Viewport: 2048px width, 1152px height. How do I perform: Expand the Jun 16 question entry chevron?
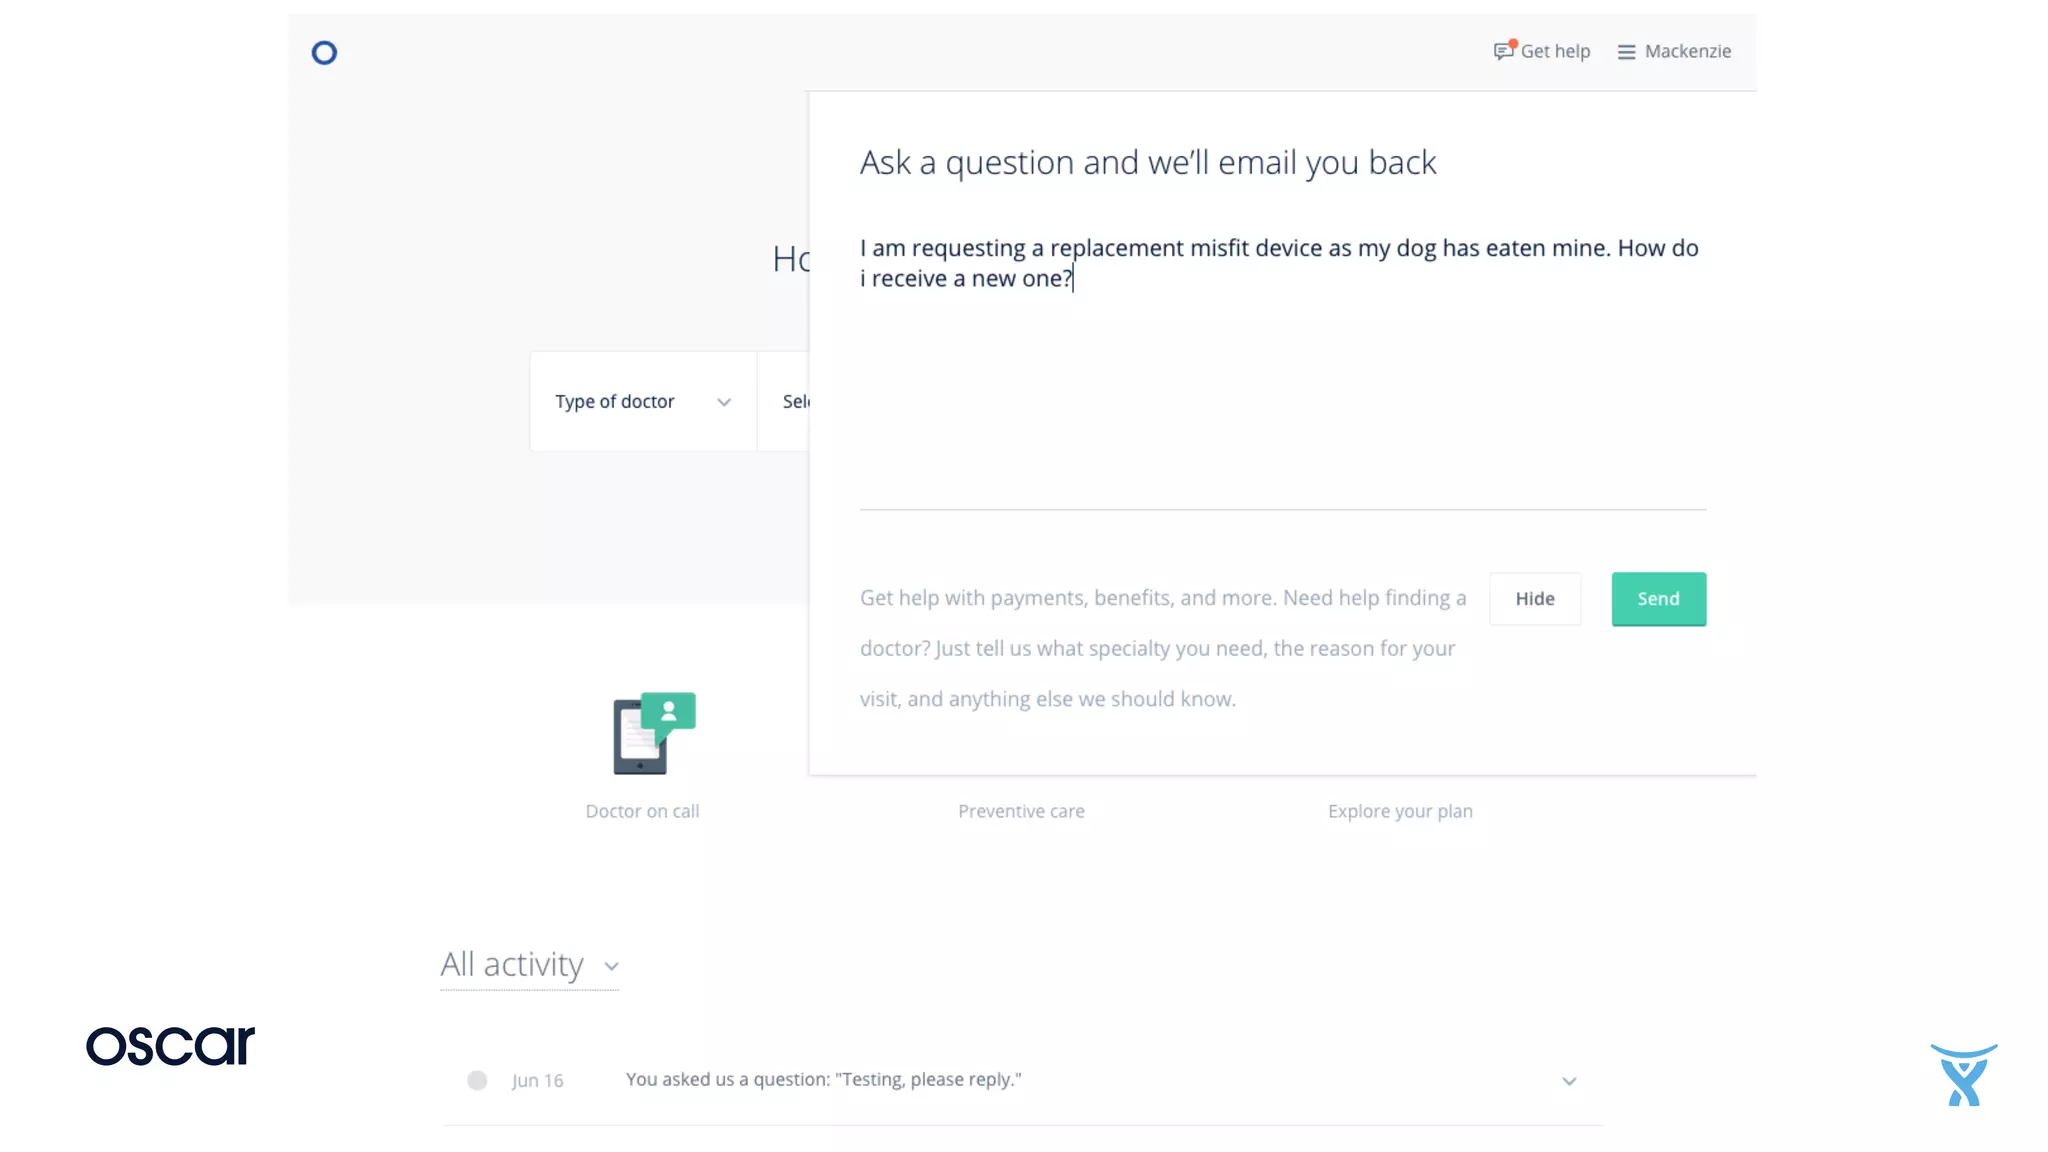tap(1569, 1081)
